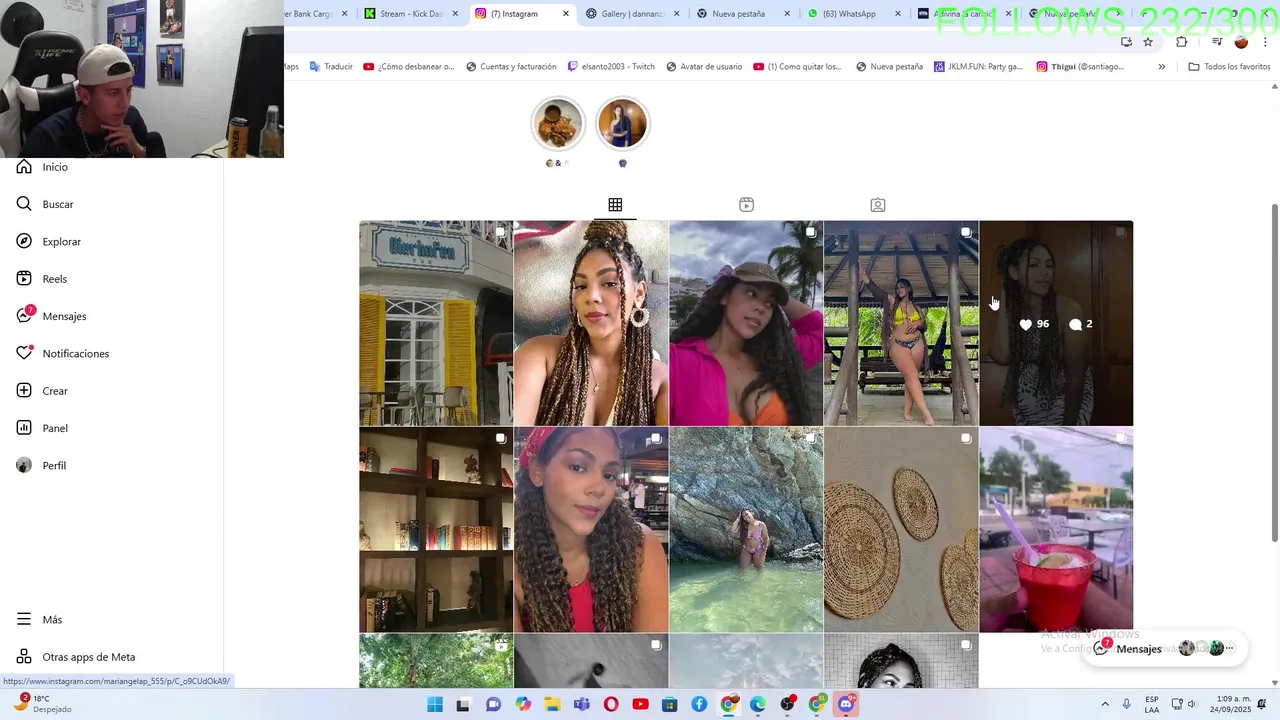Image resolution: width=1280 pixels, height=720 pixels.
Task: Click the microphone tray icon
Action: (x=1127, y=705)
